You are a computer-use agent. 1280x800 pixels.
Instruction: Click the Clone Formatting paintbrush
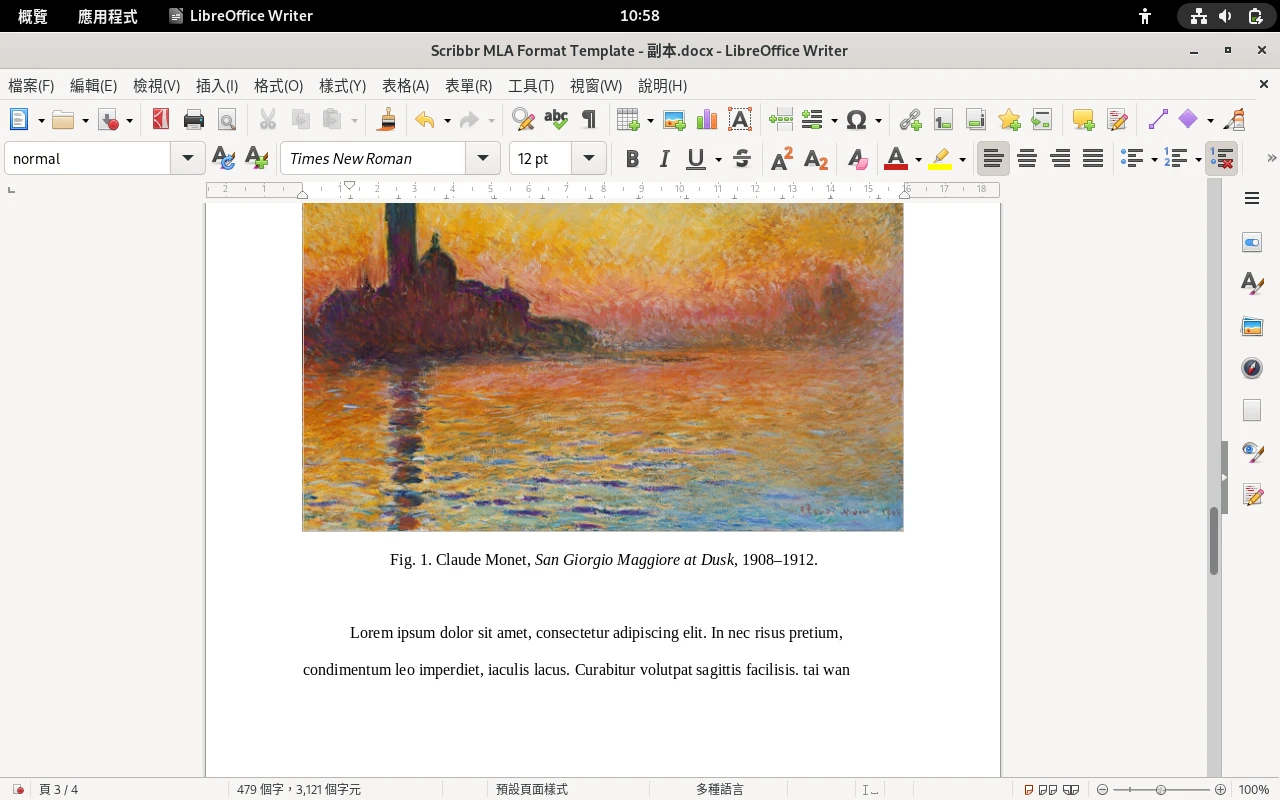coord(386,120)
